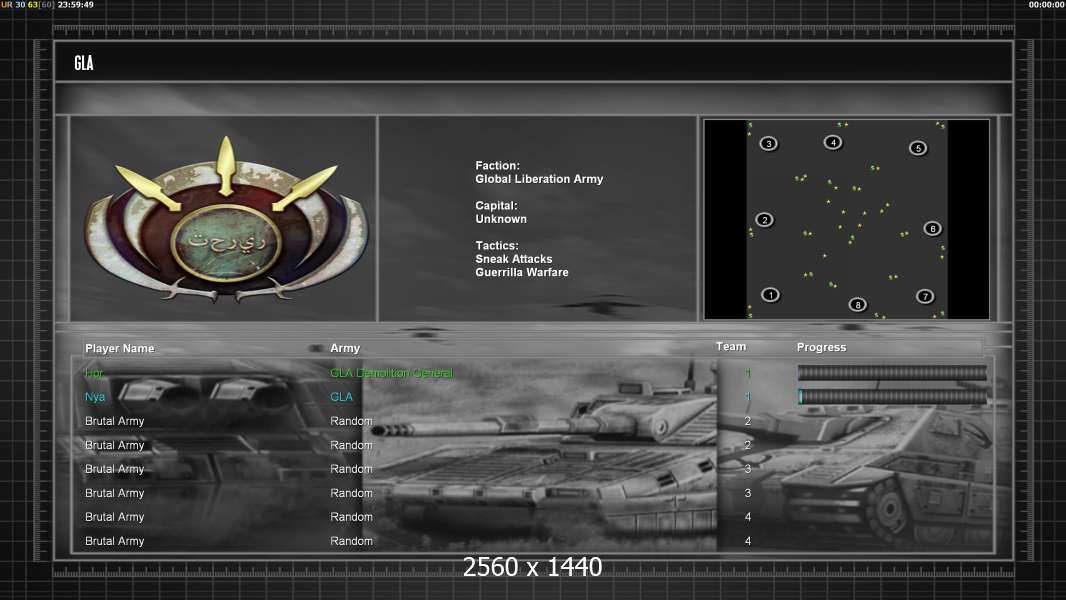Click start position marker 3 on minimap
The height and width of the screenshot is (600, 1066).
click(769, 143)
